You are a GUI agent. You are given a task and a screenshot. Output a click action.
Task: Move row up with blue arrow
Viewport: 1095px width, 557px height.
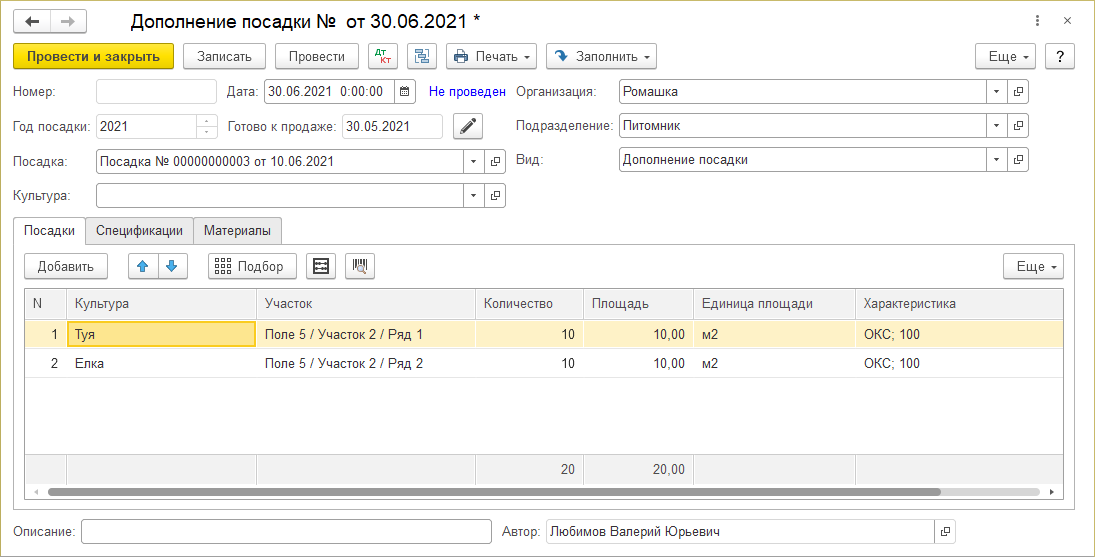click(x=143, y=266)
